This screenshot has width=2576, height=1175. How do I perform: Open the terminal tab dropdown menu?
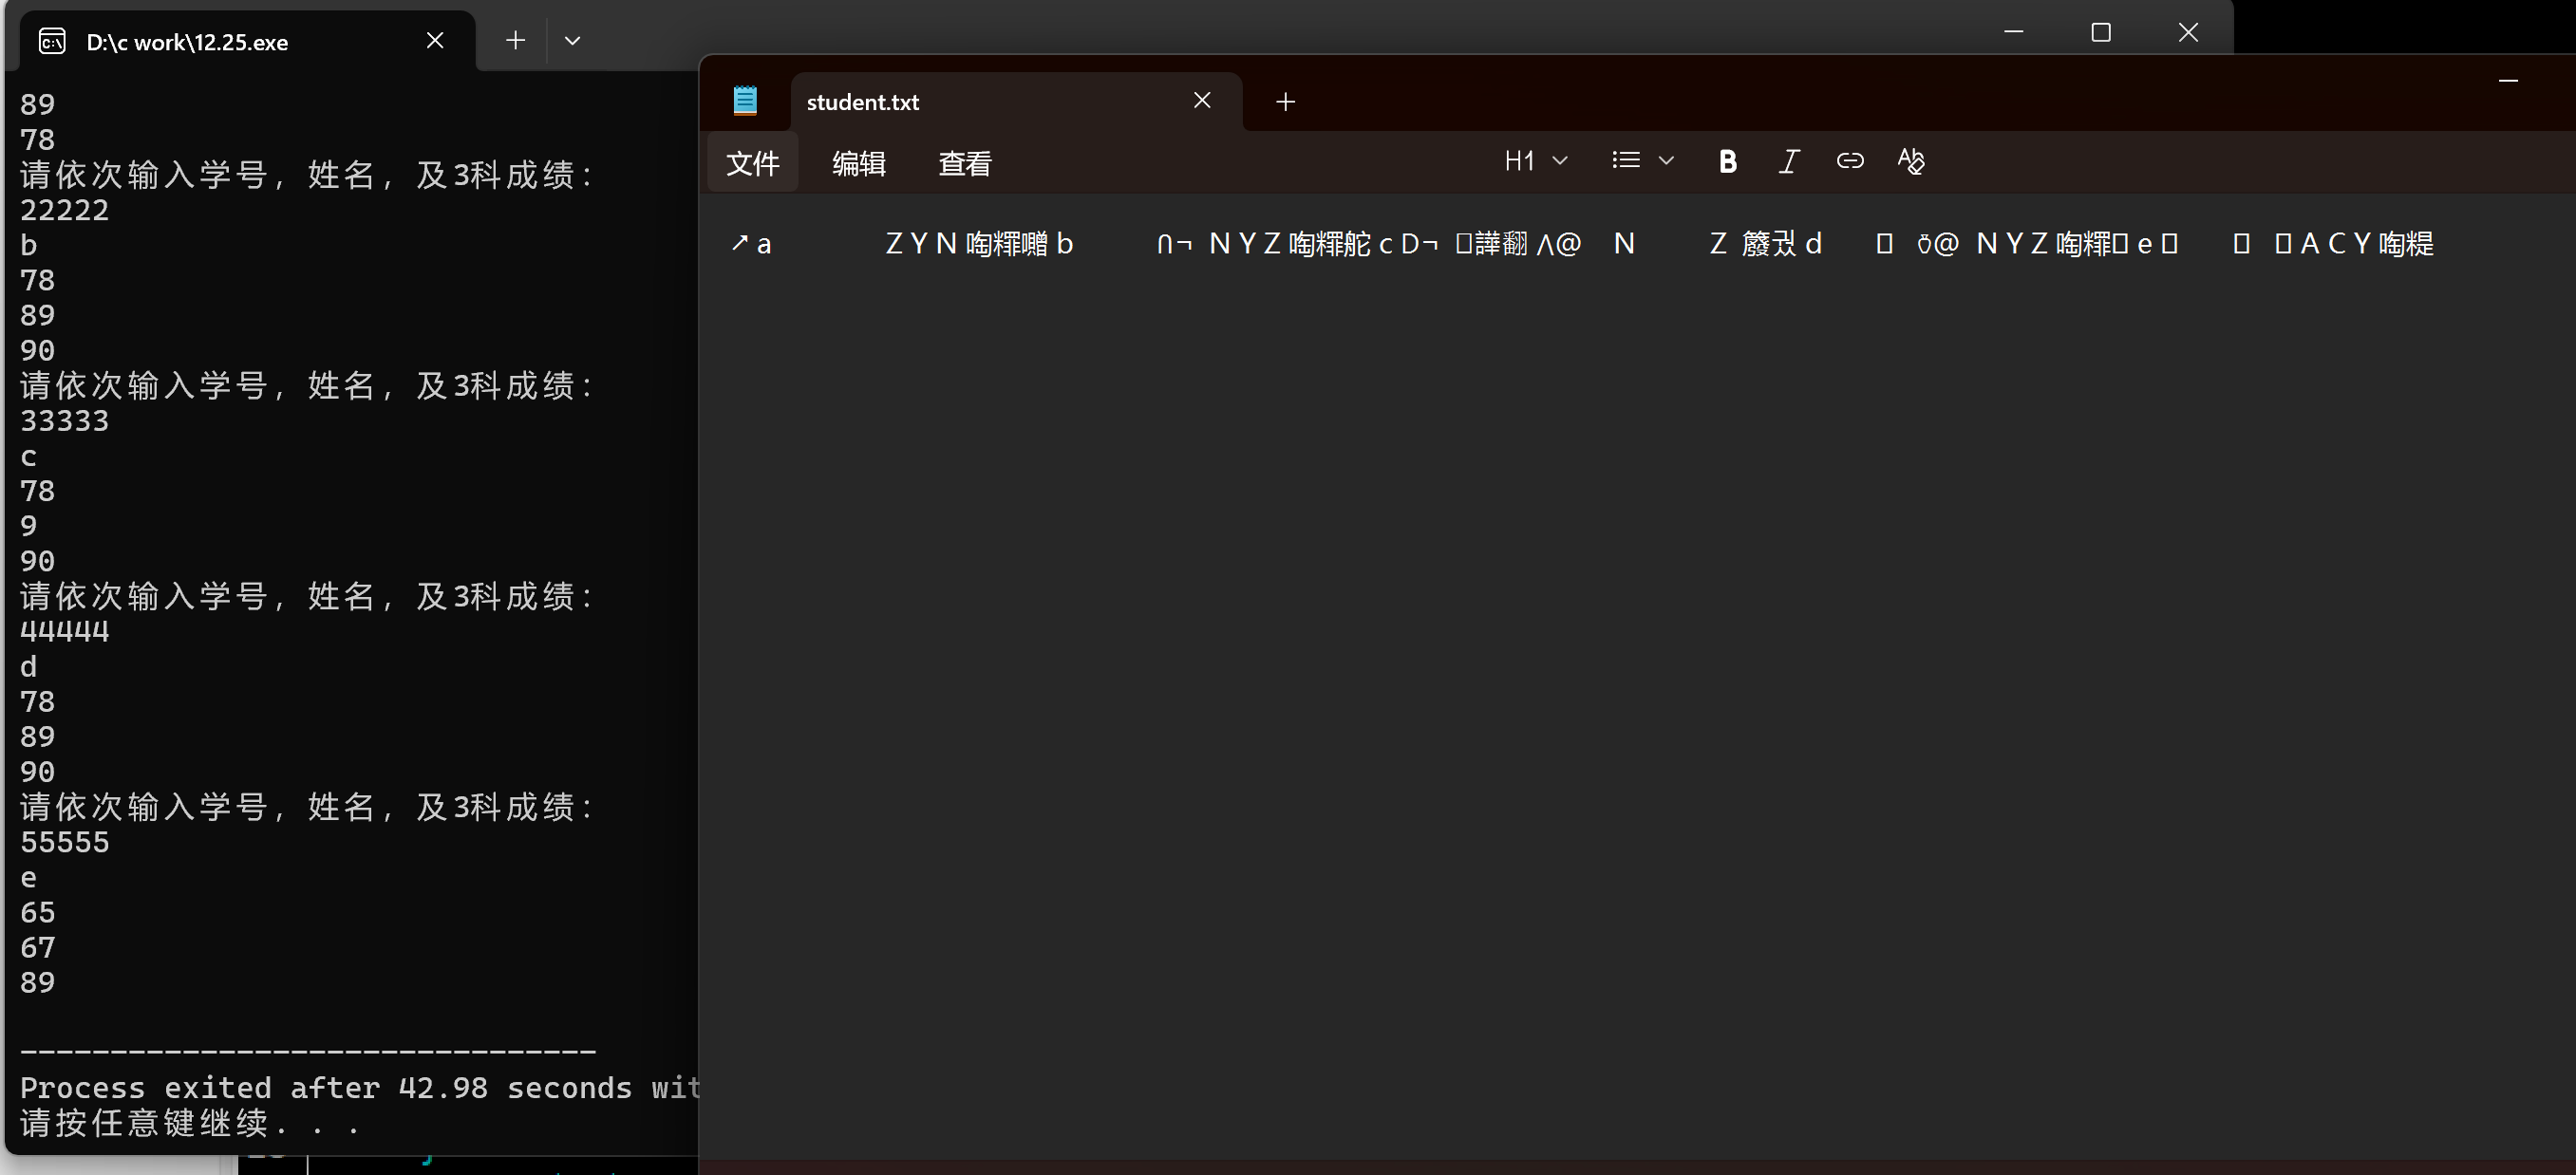point(572,40)
